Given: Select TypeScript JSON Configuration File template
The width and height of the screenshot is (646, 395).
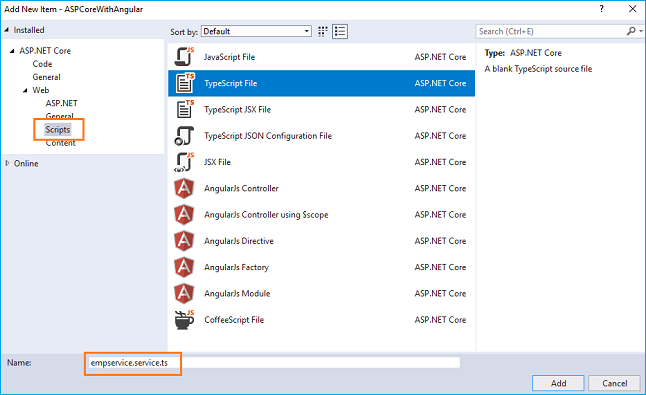Looking at the screenshot, I should 321,136.
